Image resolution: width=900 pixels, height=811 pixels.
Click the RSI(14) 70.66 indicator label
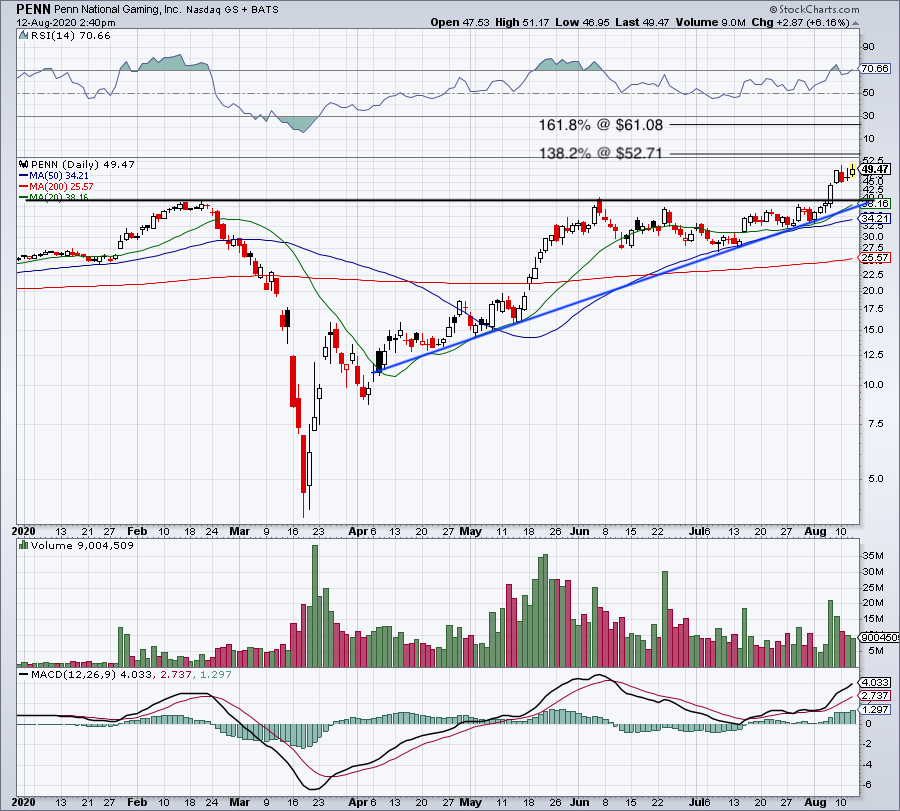click(70, 36)
